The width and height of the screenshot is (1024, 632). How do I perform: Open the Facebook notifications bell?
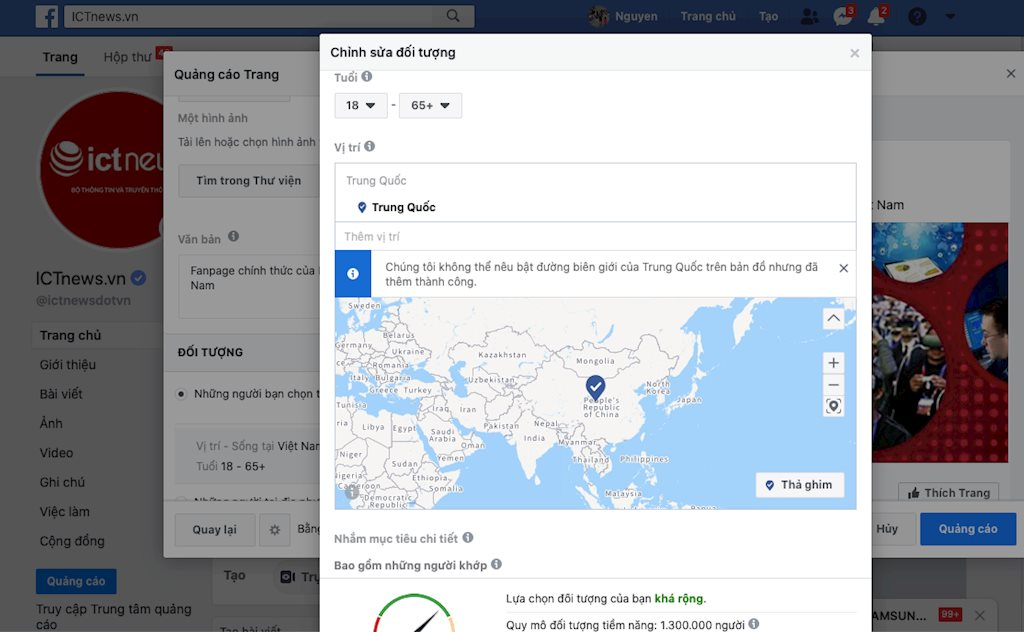point(876,16)
